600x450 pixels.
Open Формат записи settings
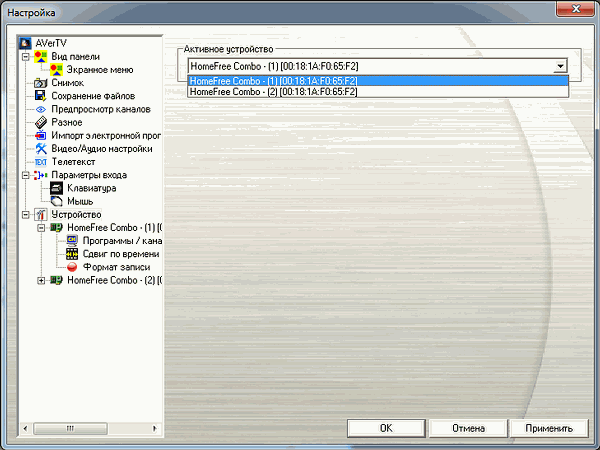116,267
